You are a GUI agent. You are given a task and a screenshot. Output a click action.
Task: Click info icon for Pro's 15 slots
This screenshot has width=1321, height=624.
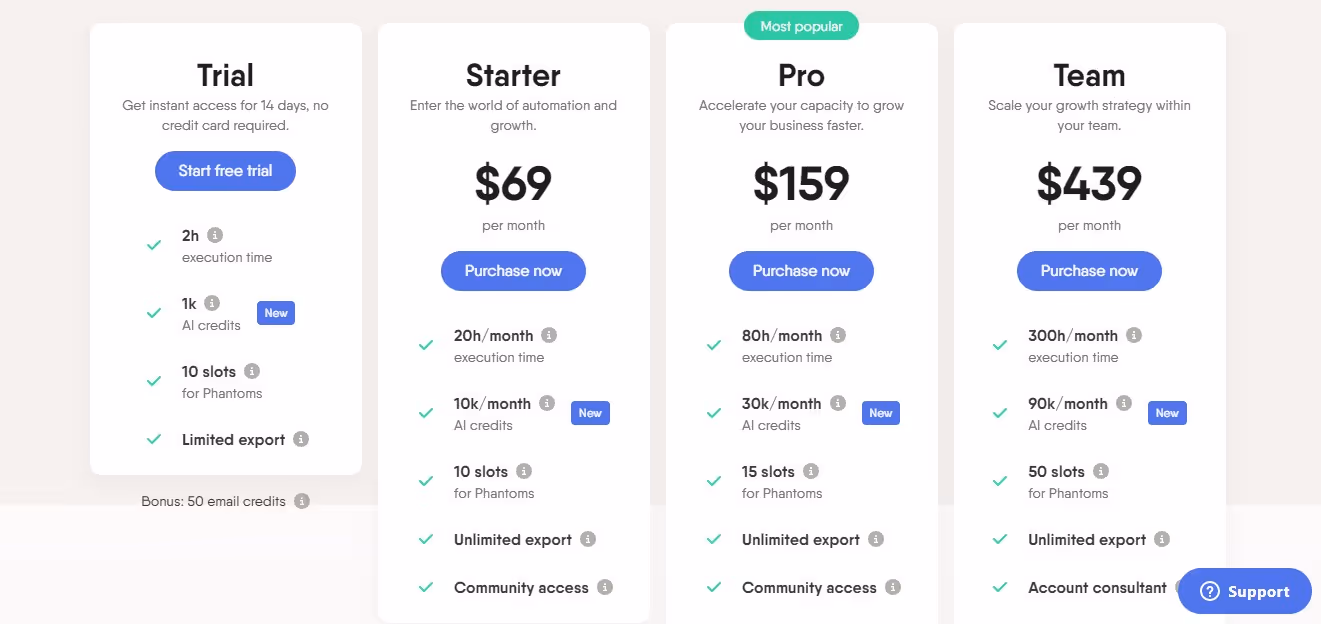pyautogui.click(x=810, y=471)
